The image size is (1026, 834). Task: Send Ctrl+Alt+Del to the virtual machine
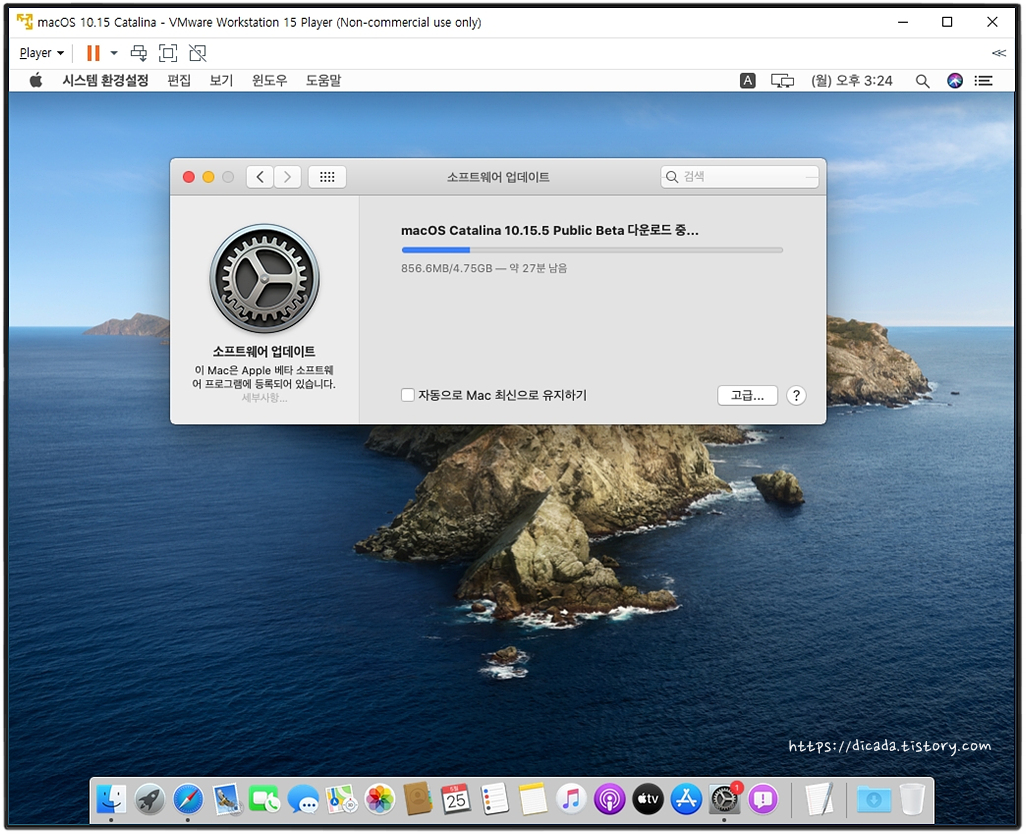pyautogui.click(x=139, y=53)
